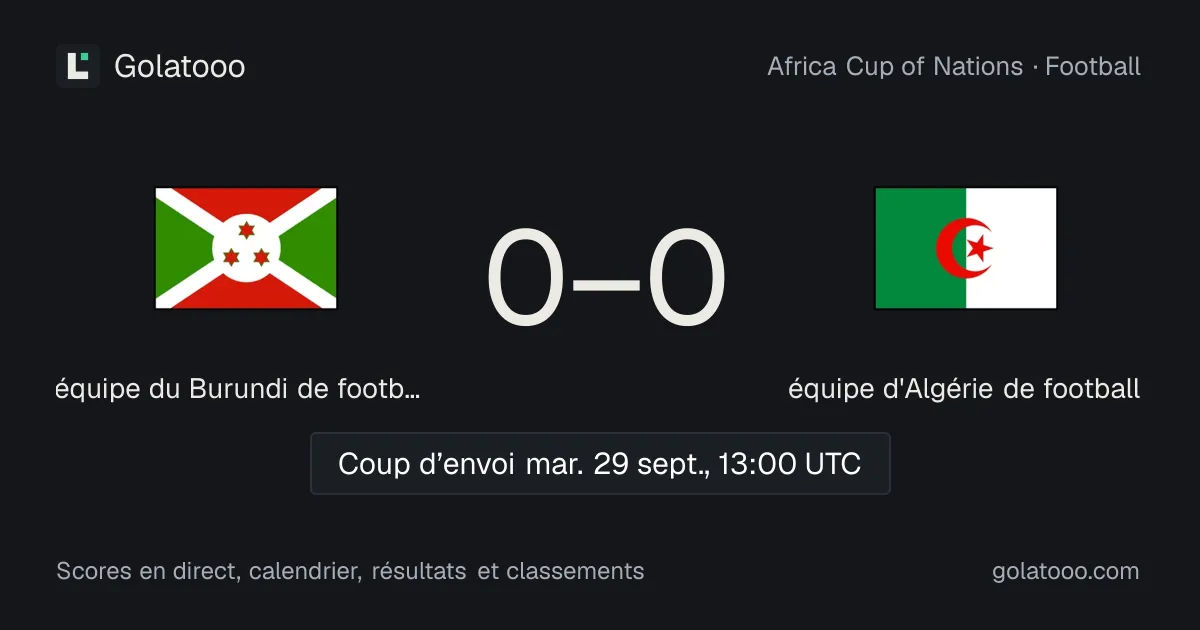Select the Football sport label
The image size is (1200, 630).
pyautogui.click(x=1093, y=67)
